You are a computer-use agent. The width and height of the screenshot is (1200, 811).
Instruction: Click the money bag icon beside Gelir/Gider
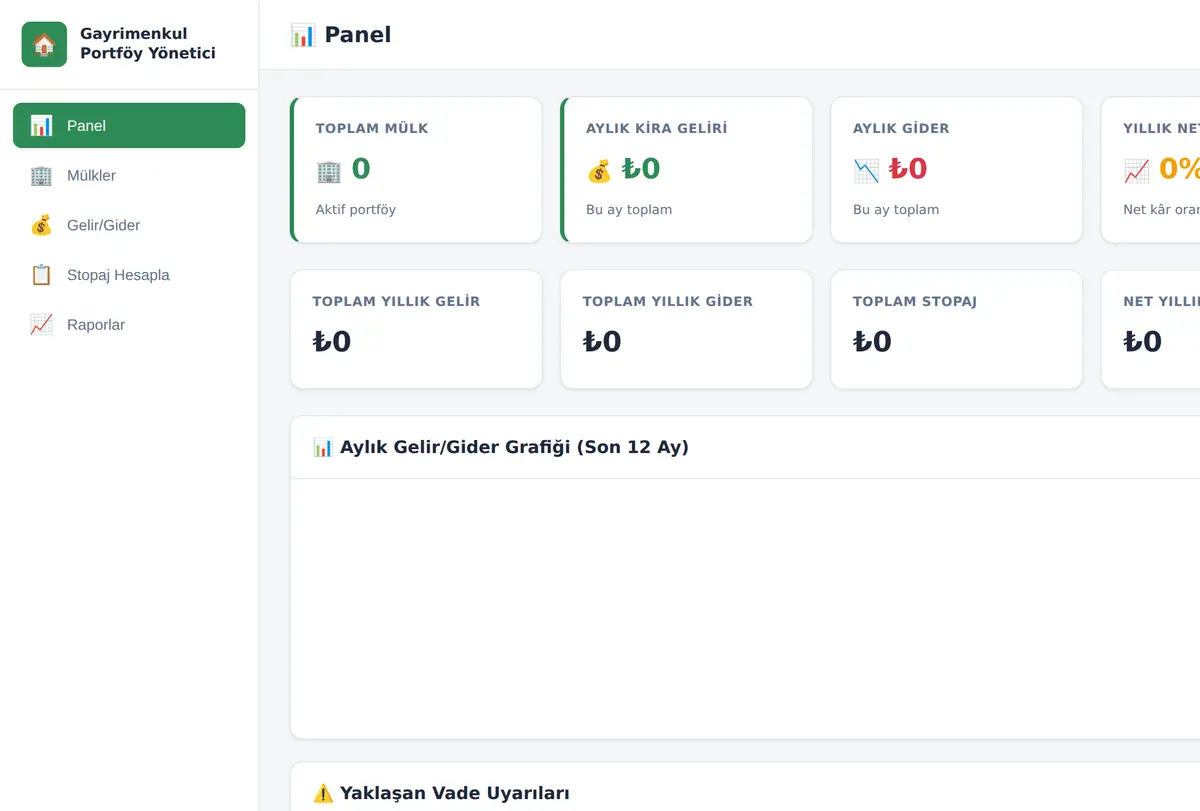41,226
